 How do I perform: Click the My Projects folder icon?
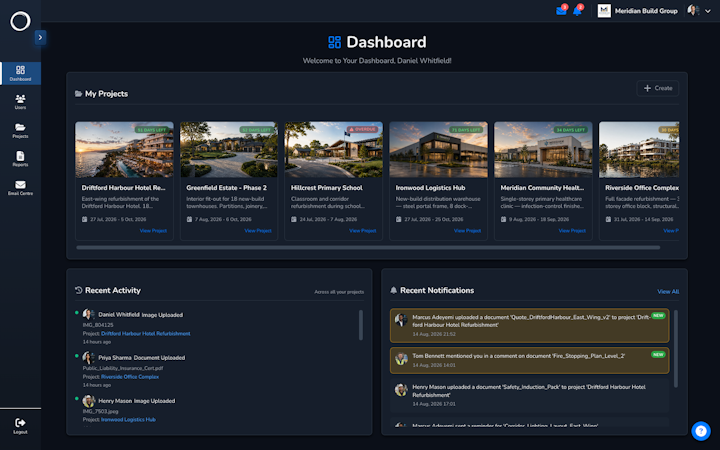(x=79, y=94)
